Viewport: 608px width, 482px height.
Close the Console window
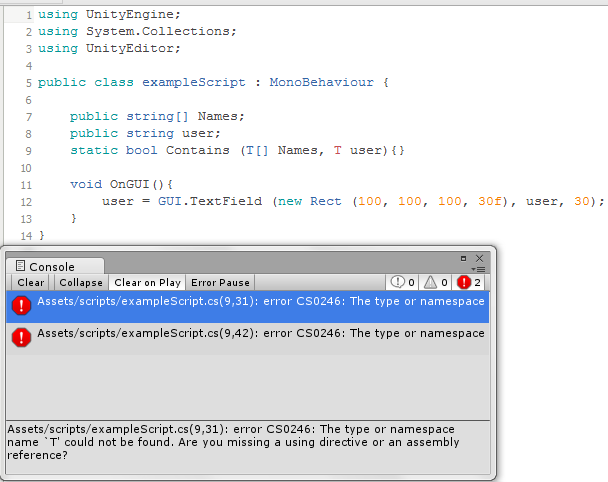click(480, 258)
